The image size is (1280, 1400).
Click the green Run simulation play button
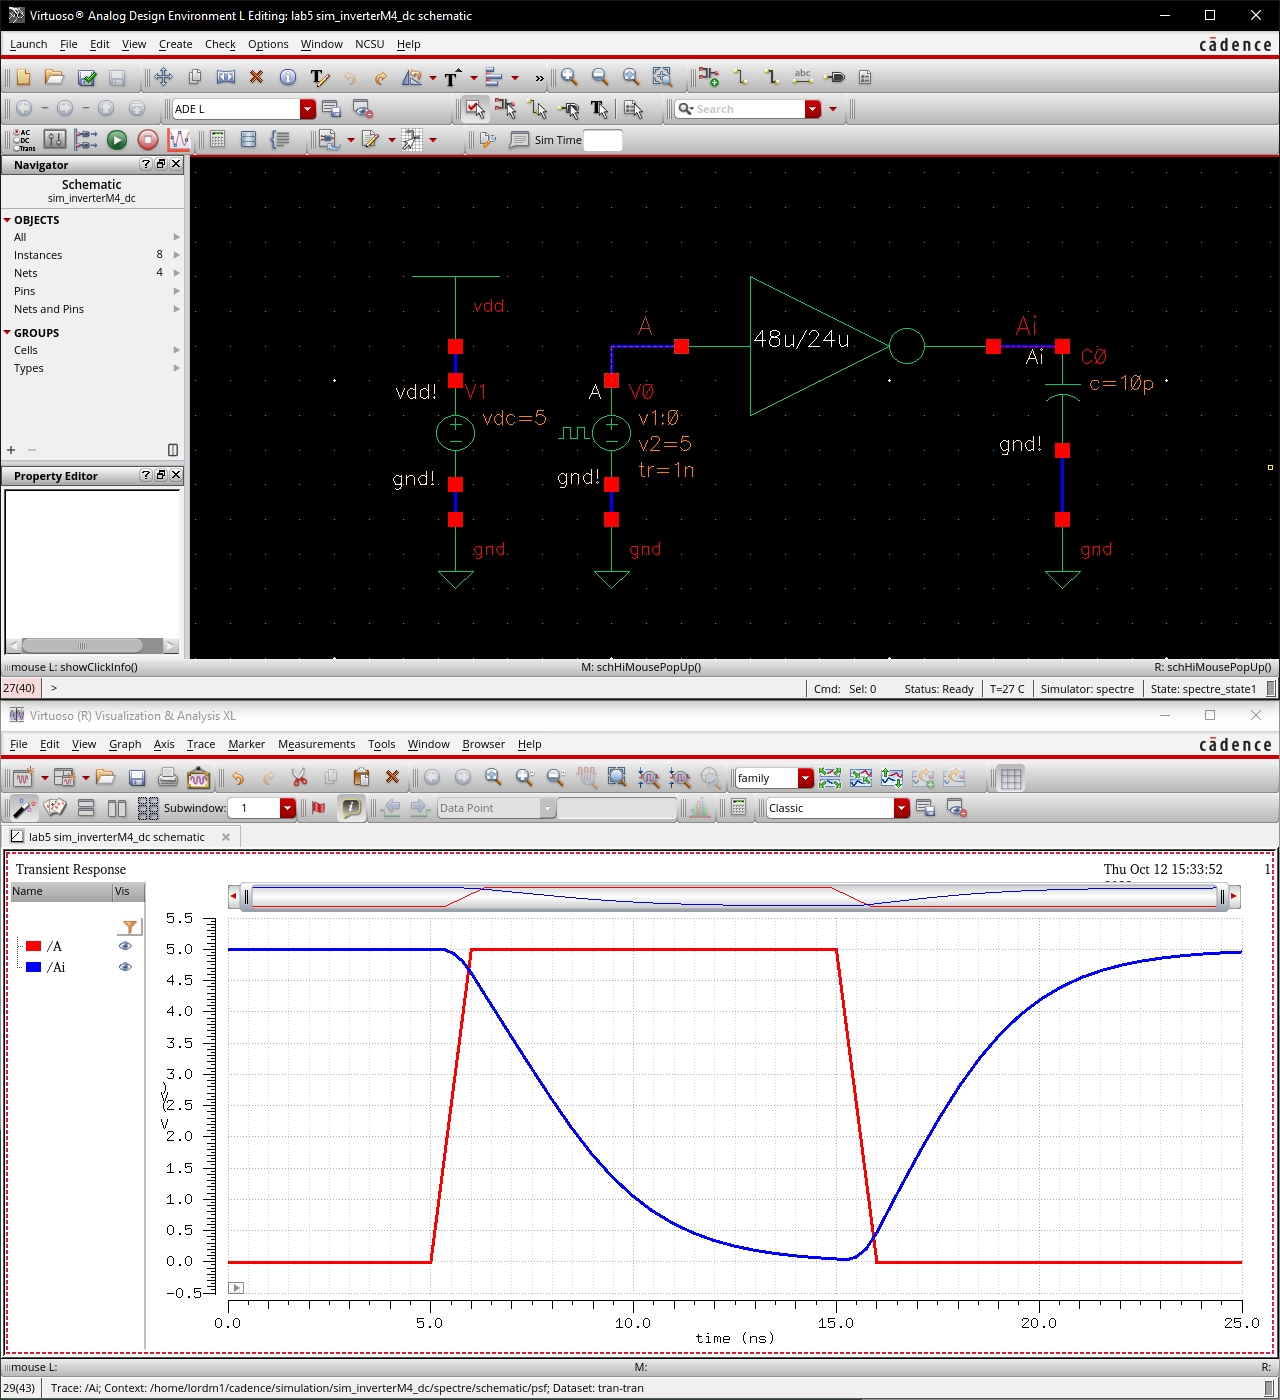click(x=117, y=140)
